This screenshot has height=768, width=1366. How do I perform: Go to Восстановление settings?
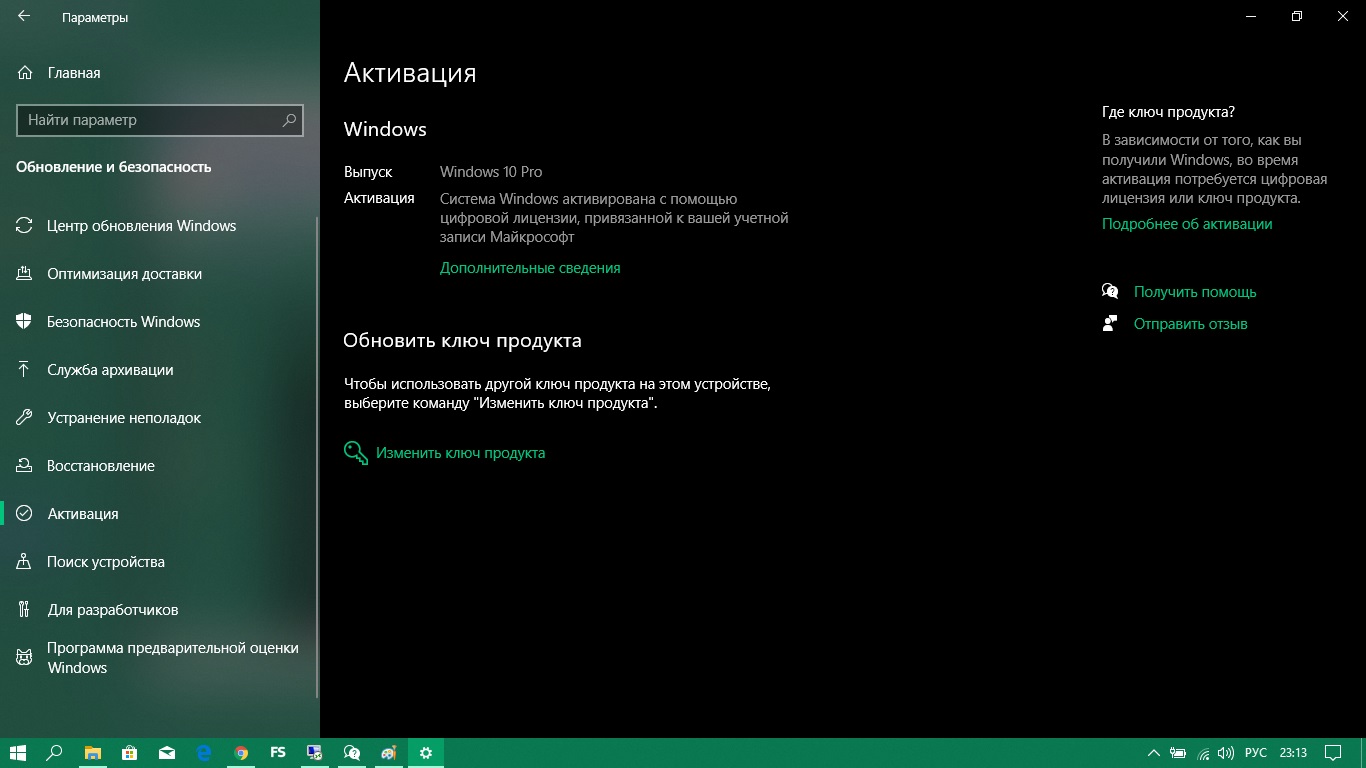[x=160, y=466]
